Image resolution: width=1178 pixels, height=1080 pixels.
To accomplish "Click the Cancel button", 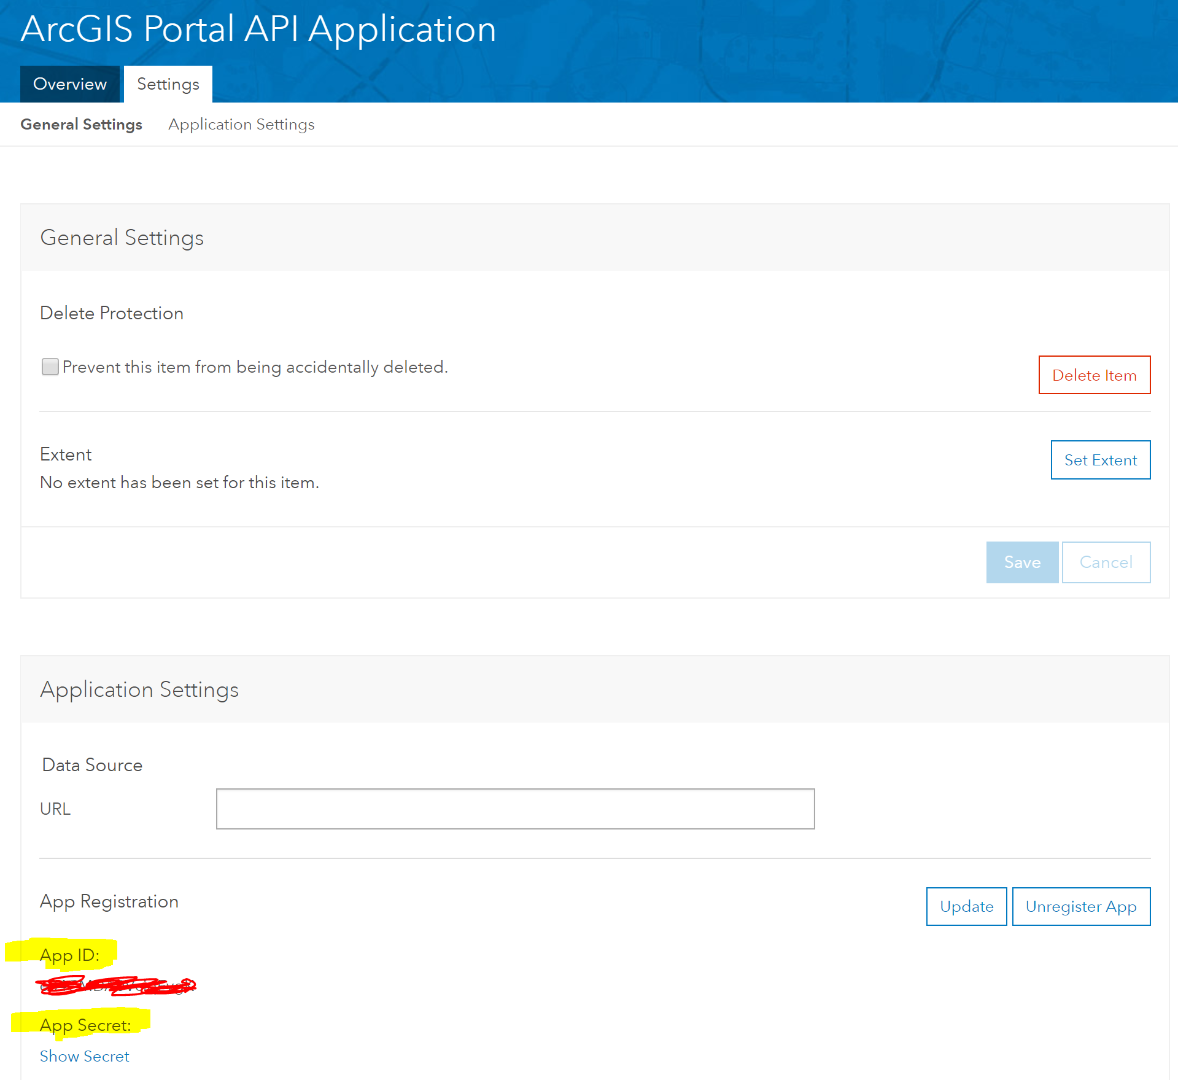I will pos(1106,562).
